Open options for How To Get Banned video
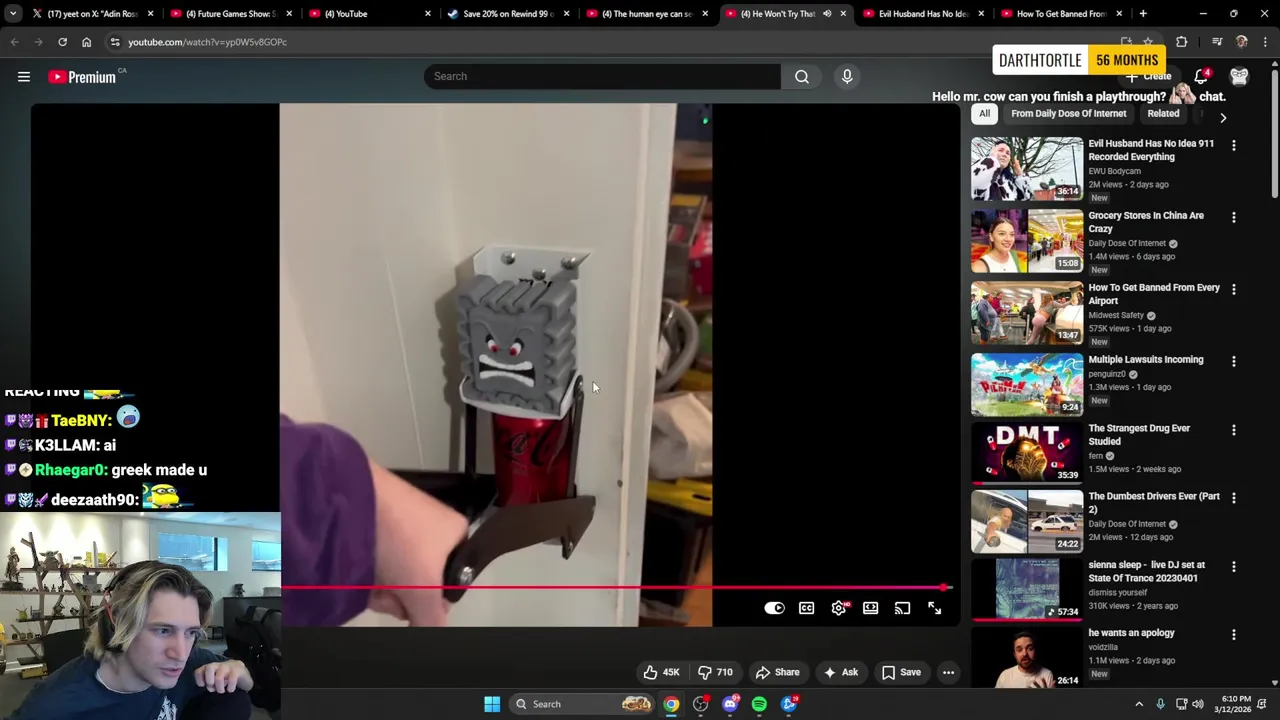The width and height of the screenshot is (1280, 720). (x=1234, y=290)
